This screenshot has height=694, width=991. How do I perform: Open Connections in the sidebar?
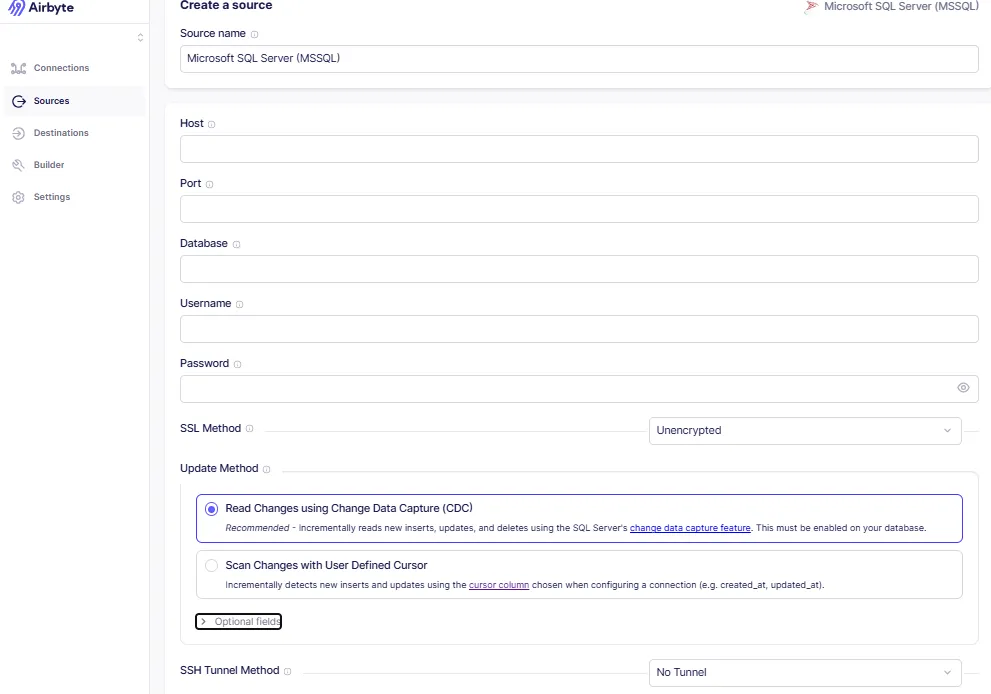61,68
